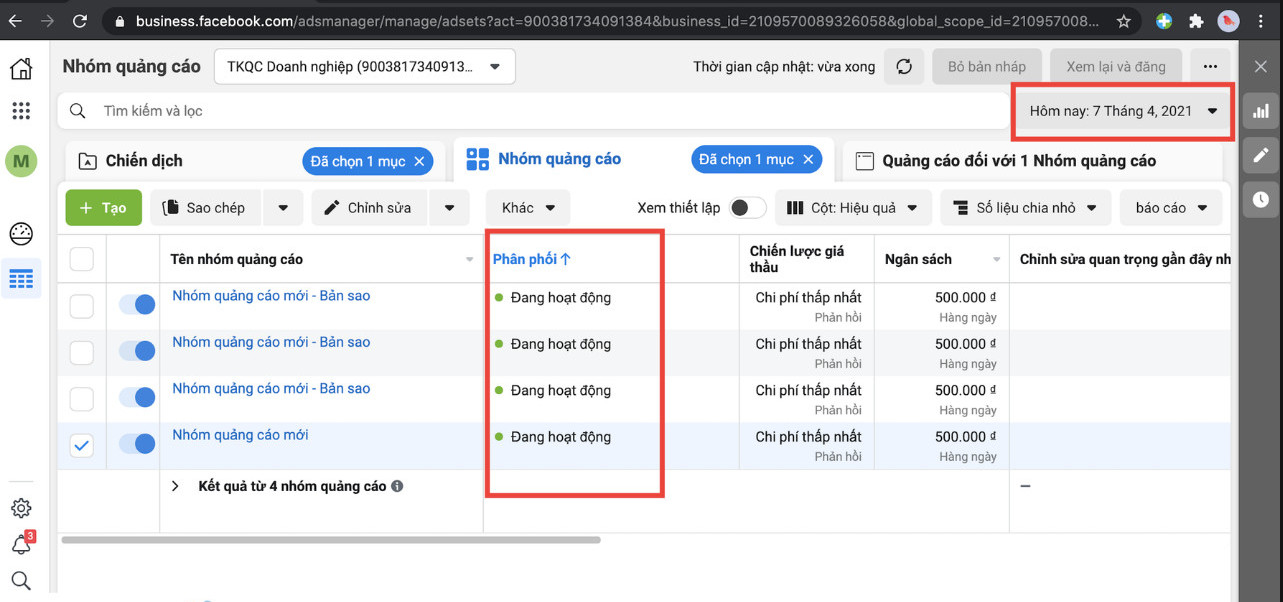Viewport: 1283px width, 602px height.
Task: Switch to the Chiến dịch tab
Action: 144,161
